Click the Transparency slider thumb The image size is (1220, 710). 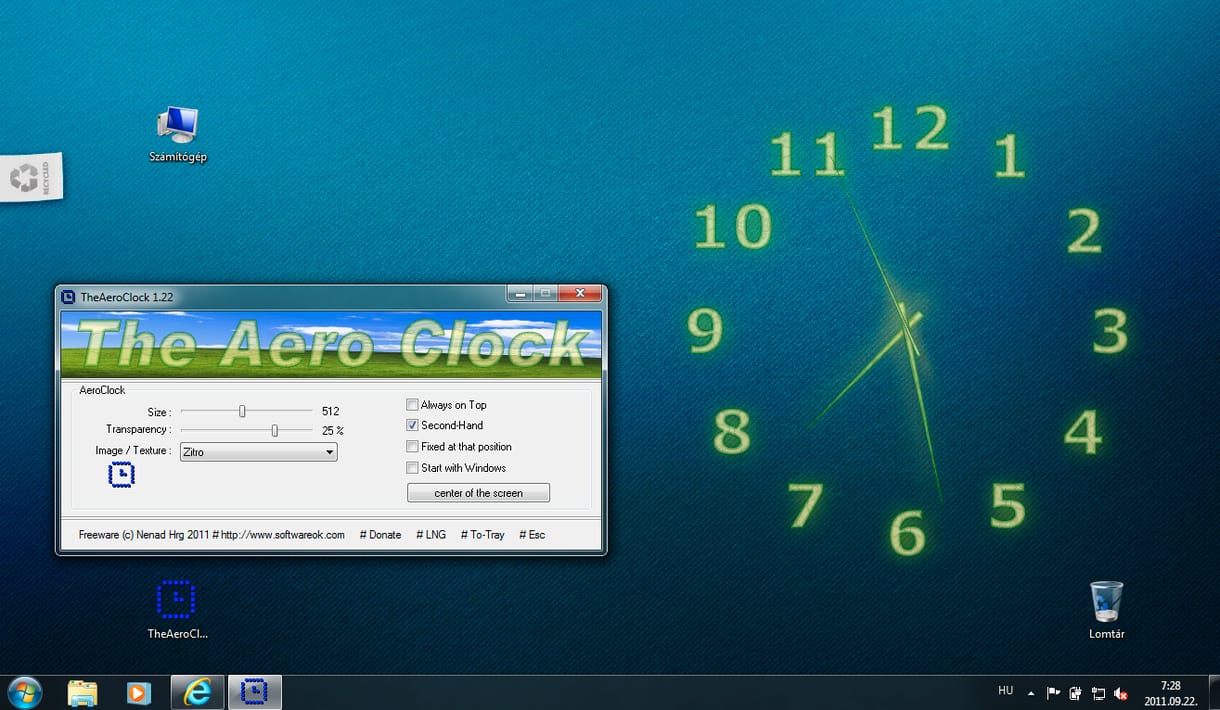point(275,430)
